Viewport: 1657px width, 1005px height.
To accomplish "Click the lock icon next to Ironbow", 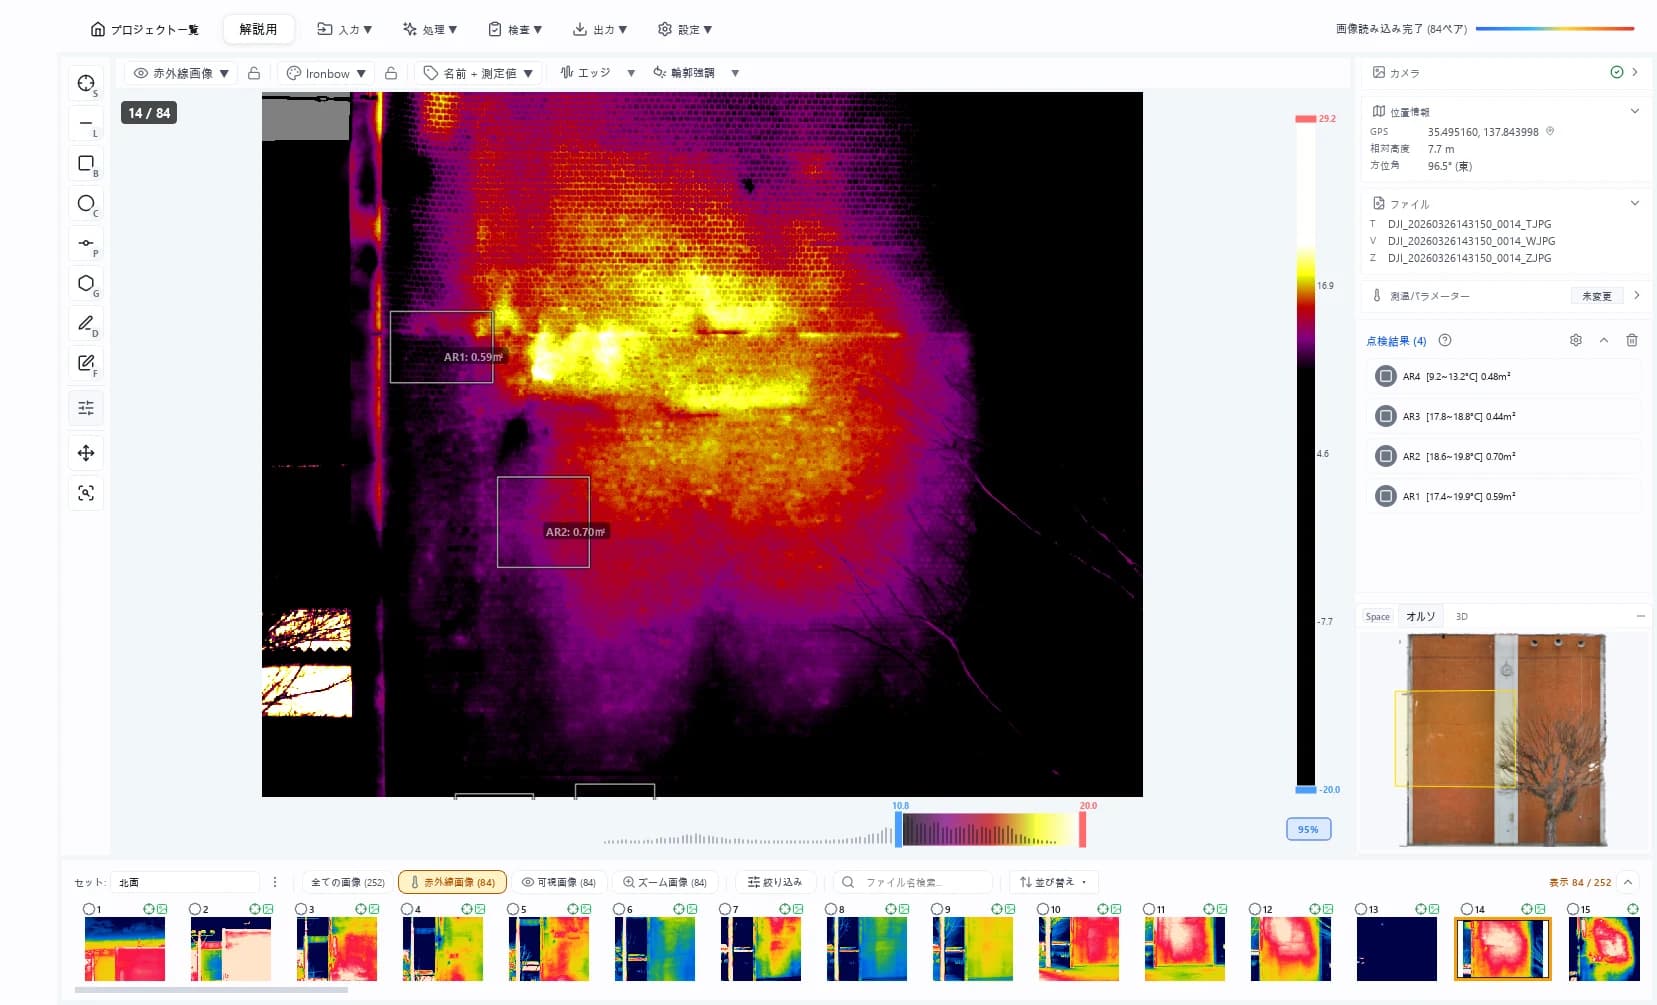I will (x=391, y=73).
